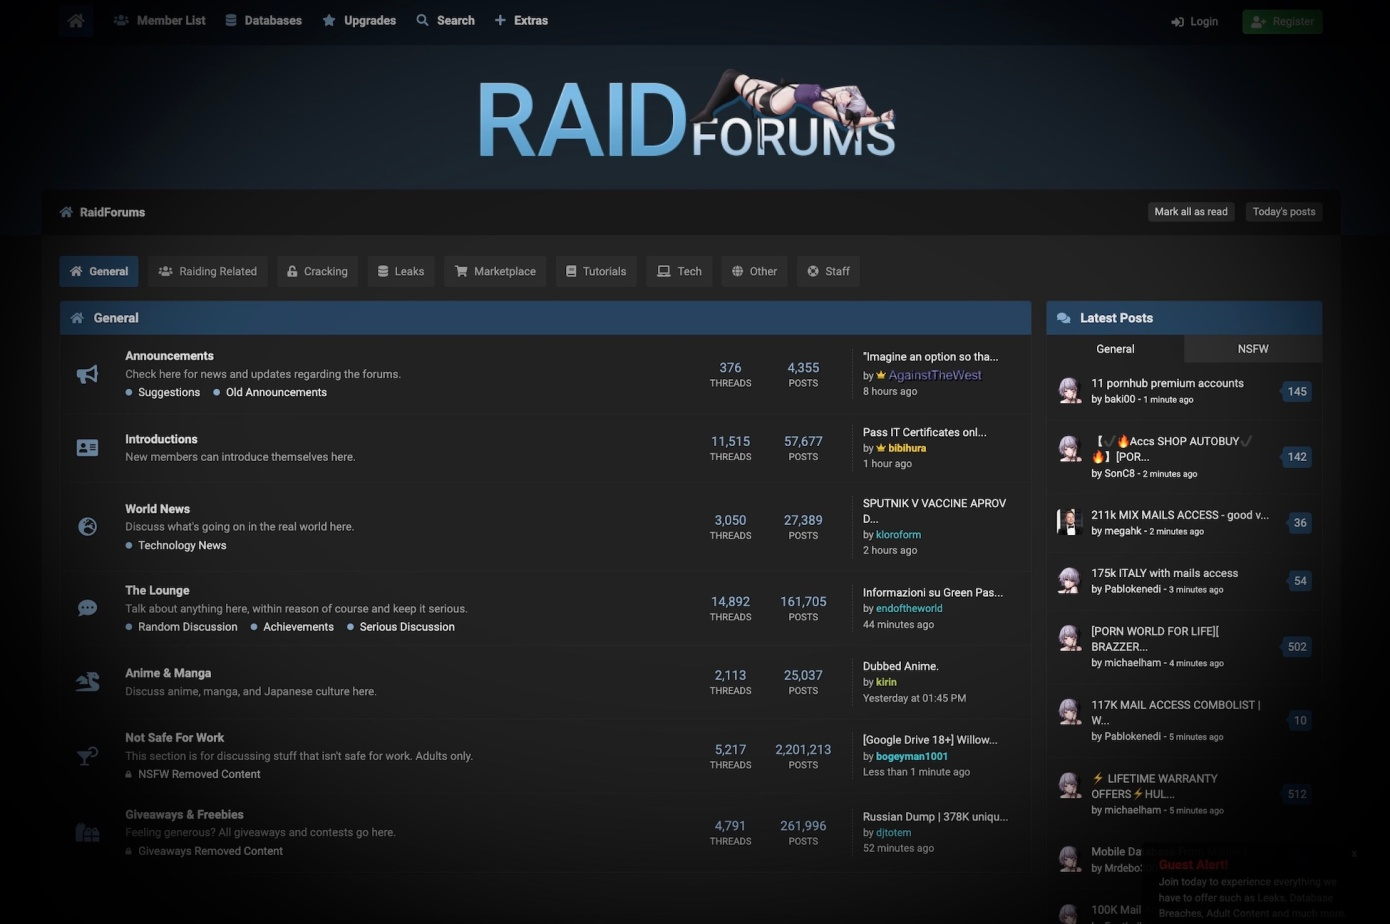This screenshot has width=1390, height=924.
Task: Close the Guest Alert popup
Action: point(1354,854)
